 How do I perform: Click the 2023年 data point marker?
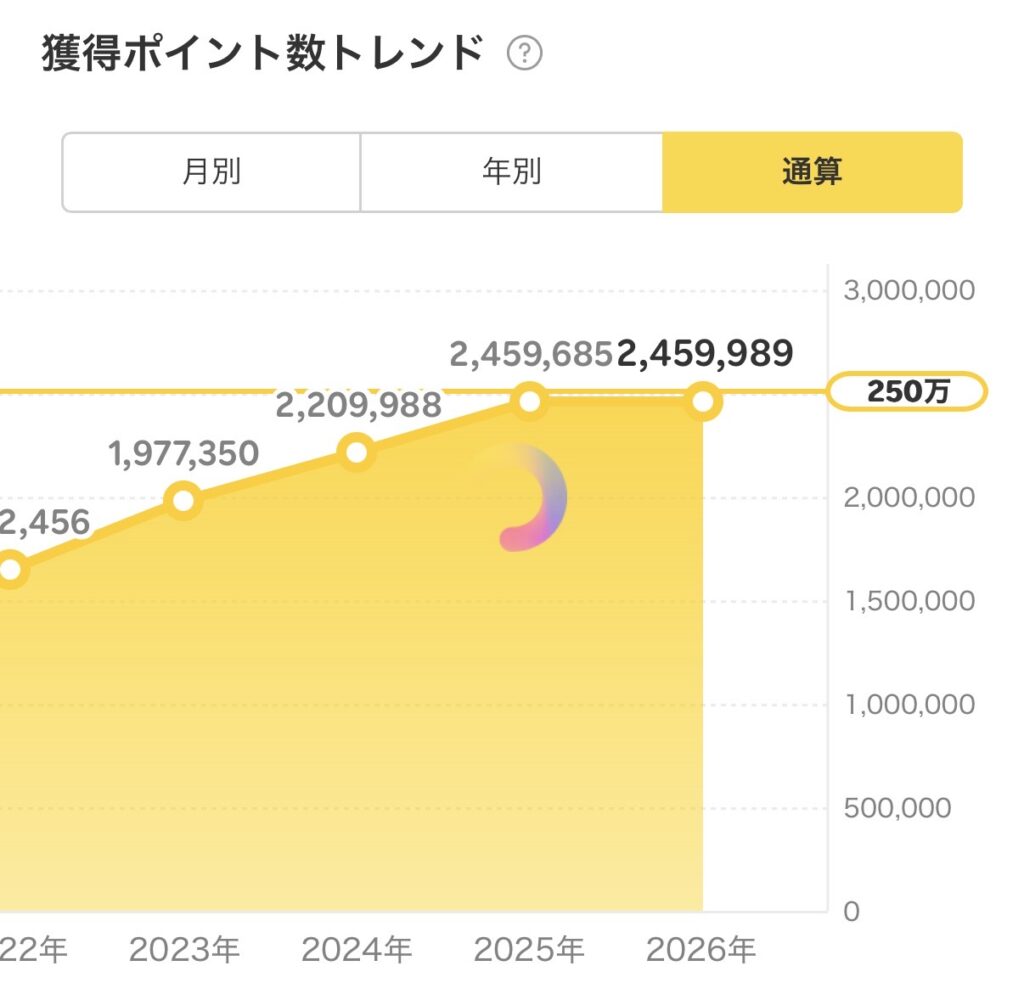click(184, 499)
